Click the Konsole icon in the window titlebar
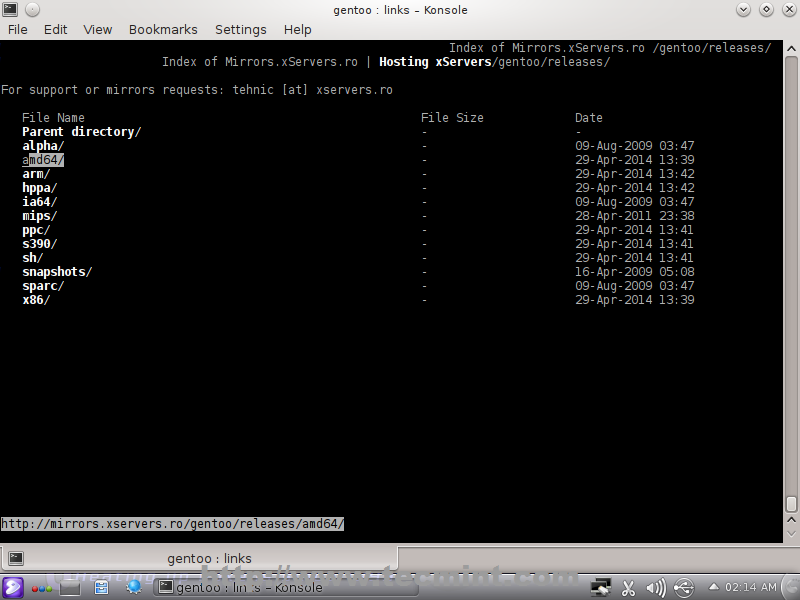Screen dimensions: 800x600 pyautogui.click(x=9, y=9)
